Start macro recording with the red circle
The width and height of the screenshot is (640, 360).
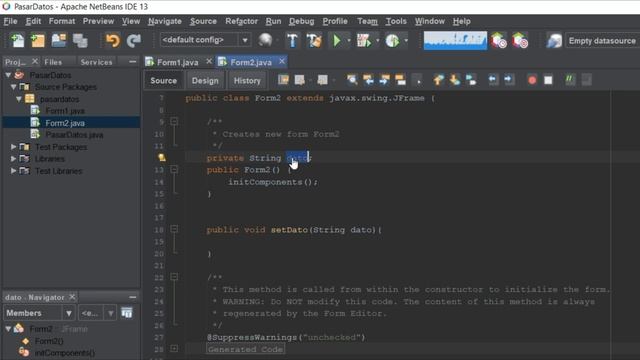coord(532,80)
